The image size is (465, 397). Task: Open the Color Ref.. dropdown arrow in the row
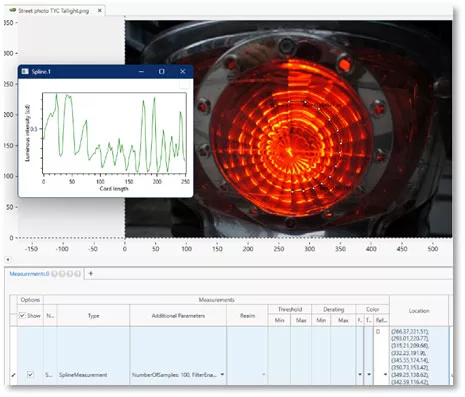click(386, 374)
